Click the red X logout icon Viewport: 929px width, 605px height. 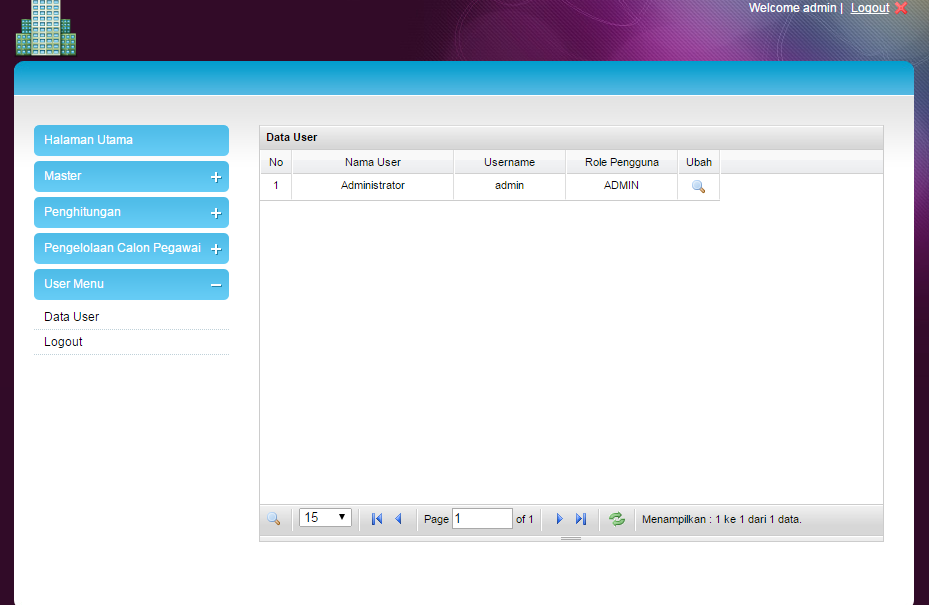click(901, 8)
